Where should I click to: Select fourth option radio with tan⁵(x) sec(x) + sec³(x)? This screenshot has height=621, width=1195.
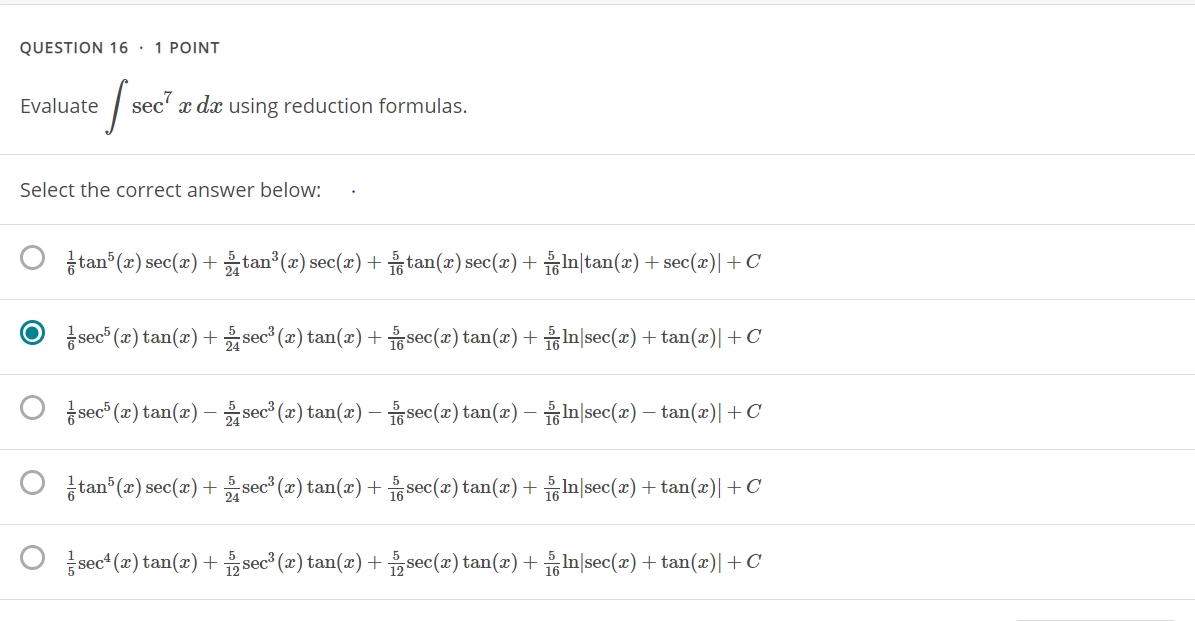(x=32, y=482)
